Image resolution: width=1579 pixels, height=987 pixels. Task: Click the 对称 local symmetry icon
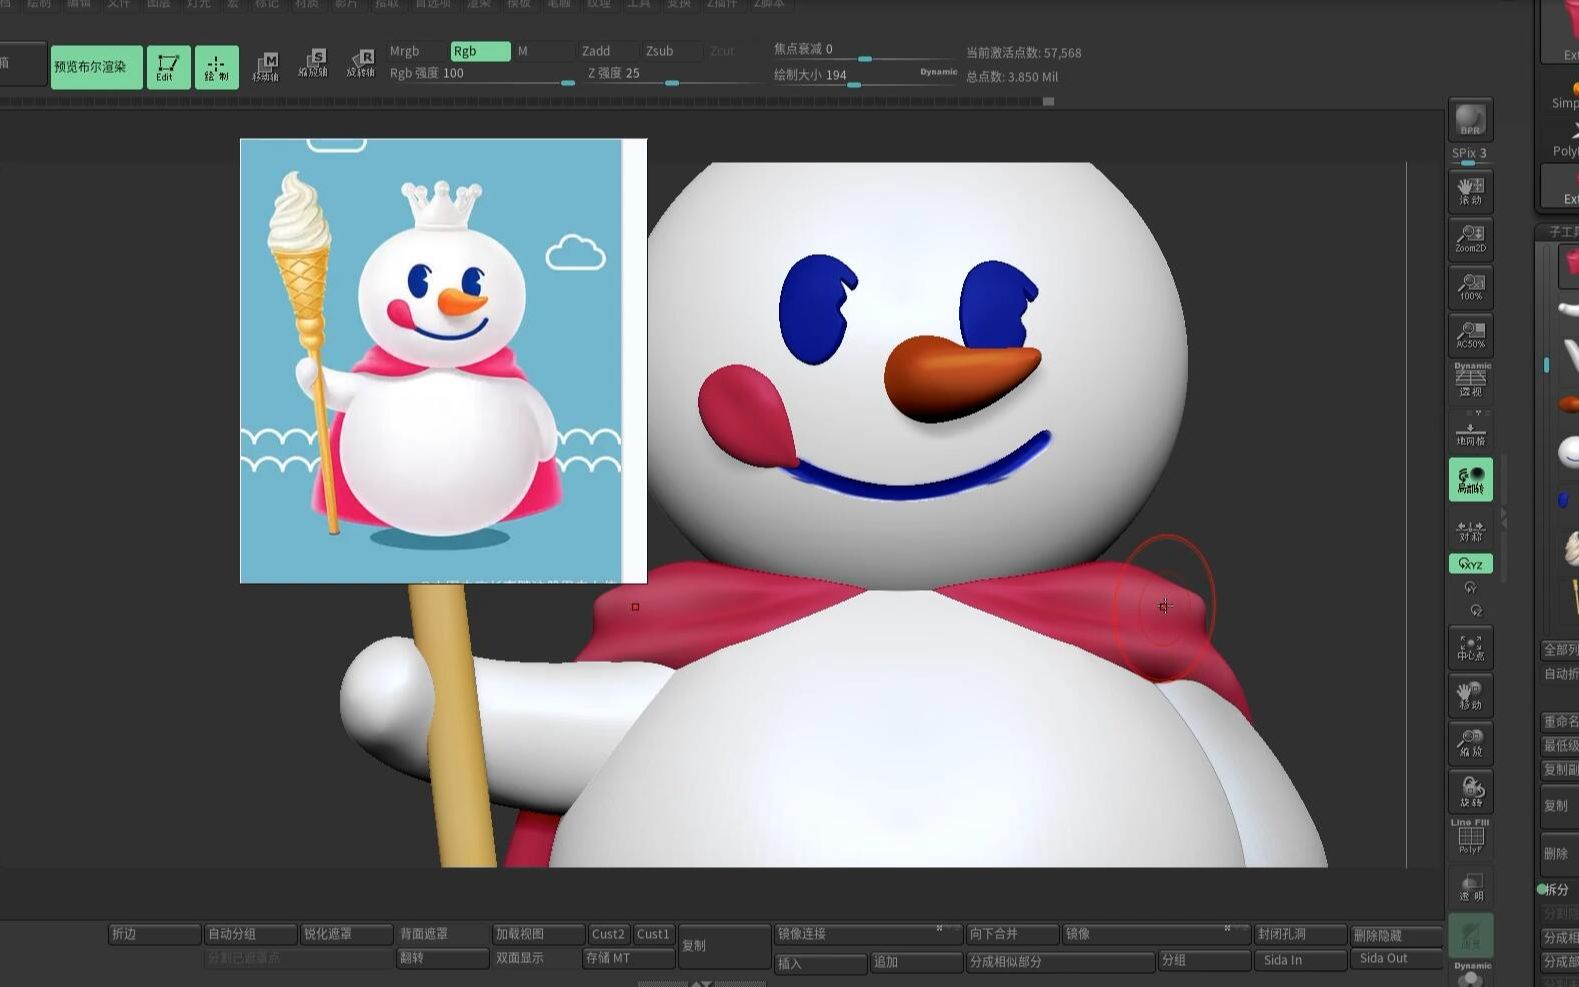click(x=1470, y=530)
